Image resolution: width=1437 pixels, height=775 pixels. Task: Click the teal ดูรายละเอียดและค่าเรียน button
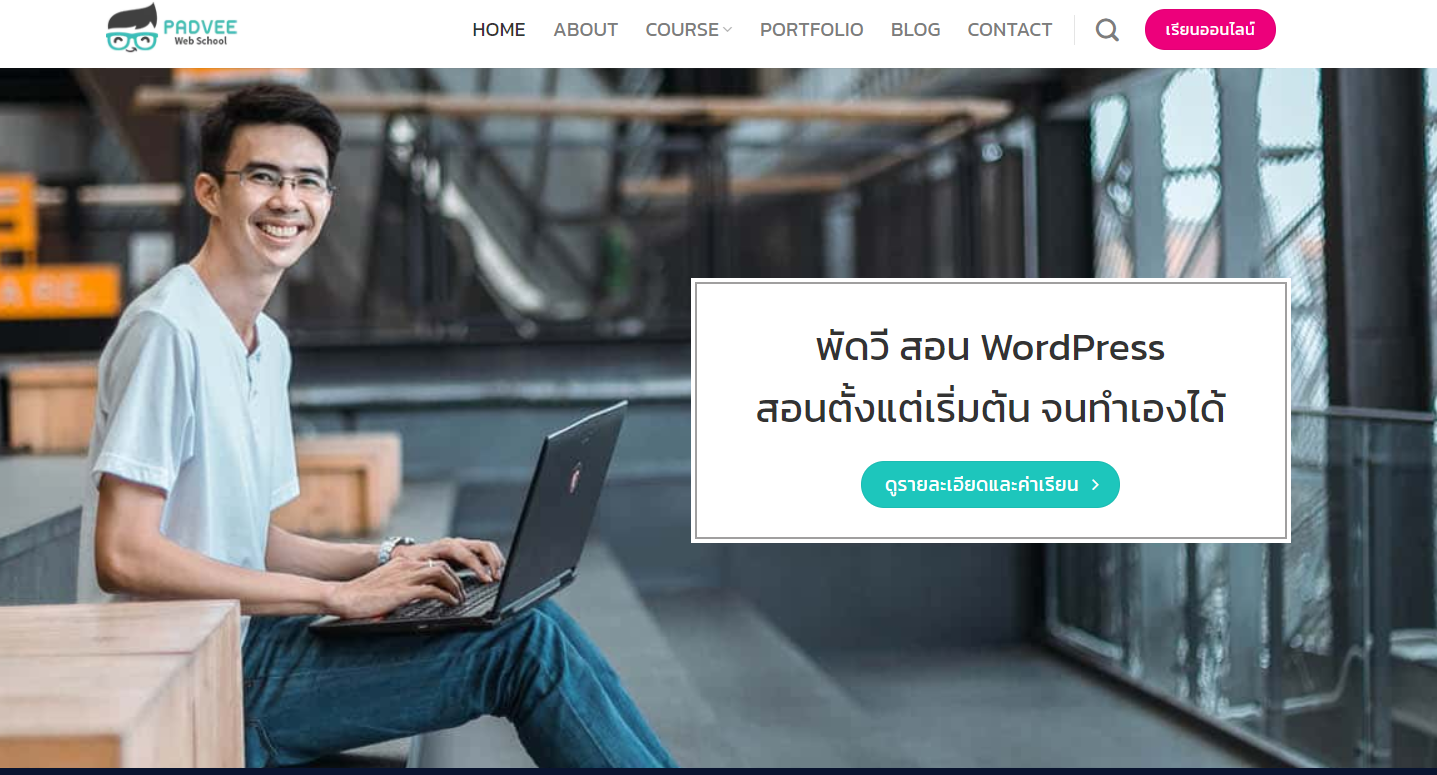[990, 484]
